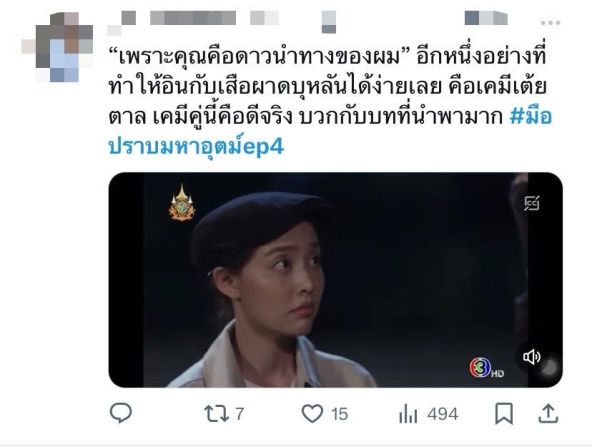Open the pixelated profile avatar
This screenshot has height=447, width=592.
tap(57, 47)
